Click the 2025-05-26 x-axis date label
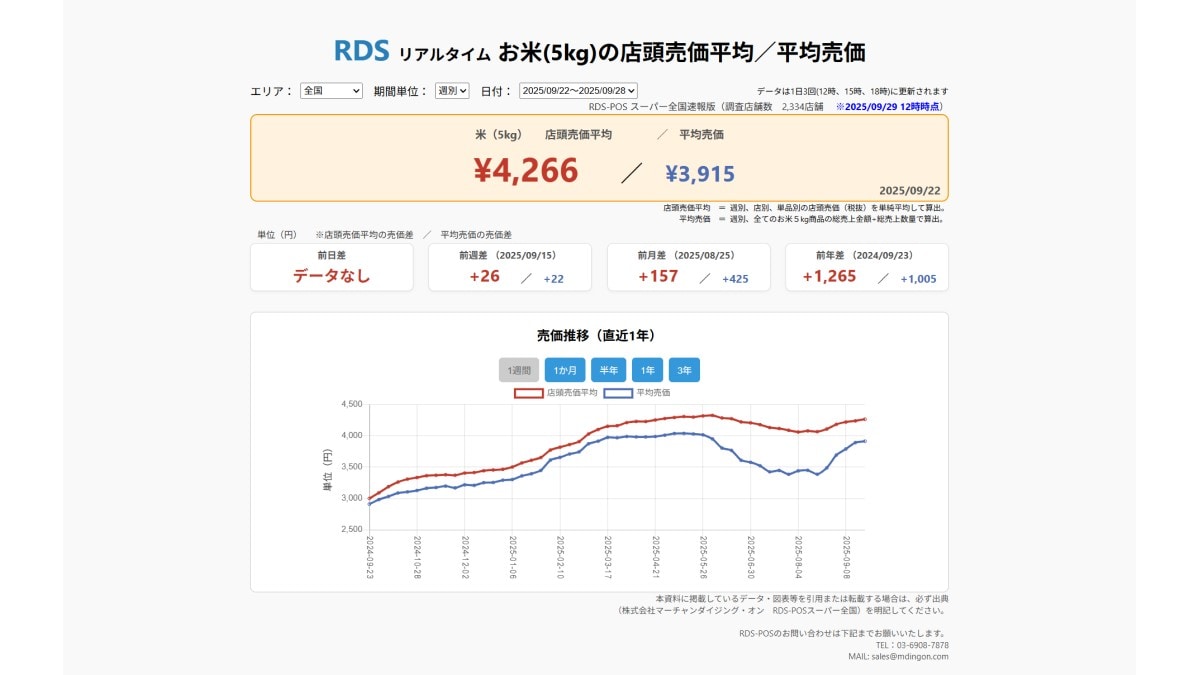This screenshot has width=1200, height=675. [702, 556]
